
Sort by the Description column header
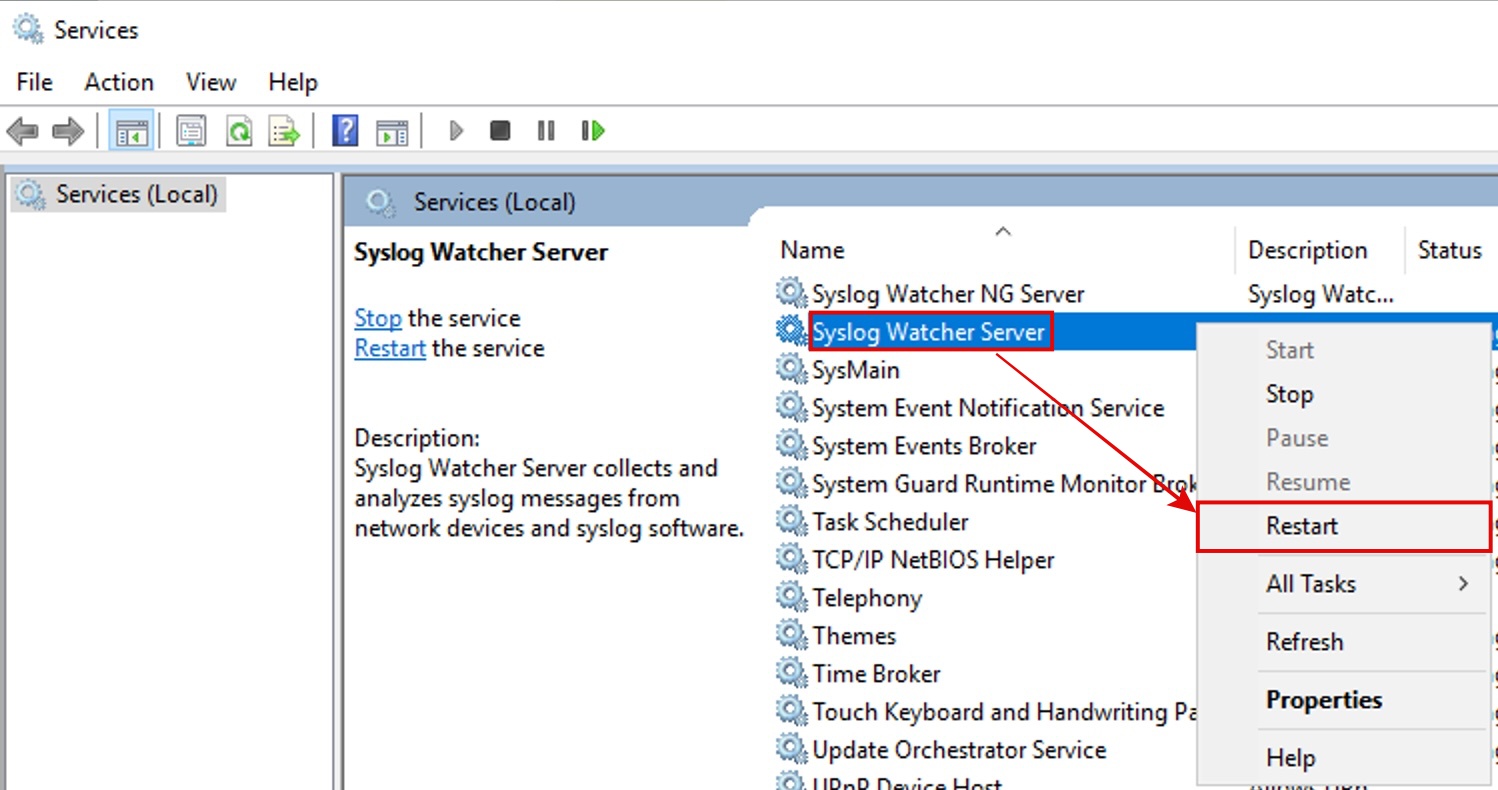click(1307, 250)
